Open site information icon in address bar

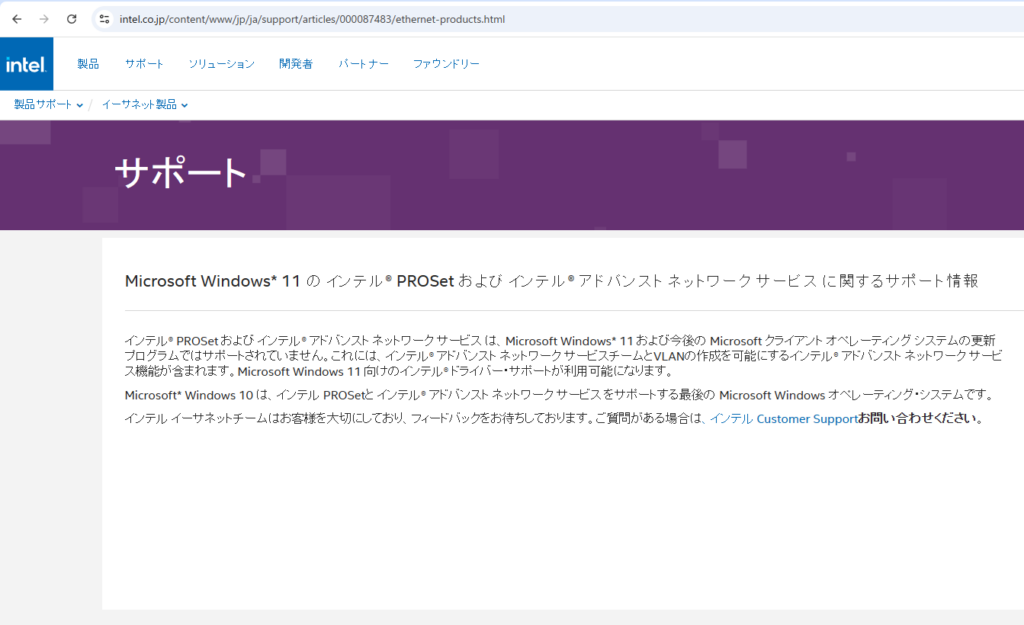104,19
